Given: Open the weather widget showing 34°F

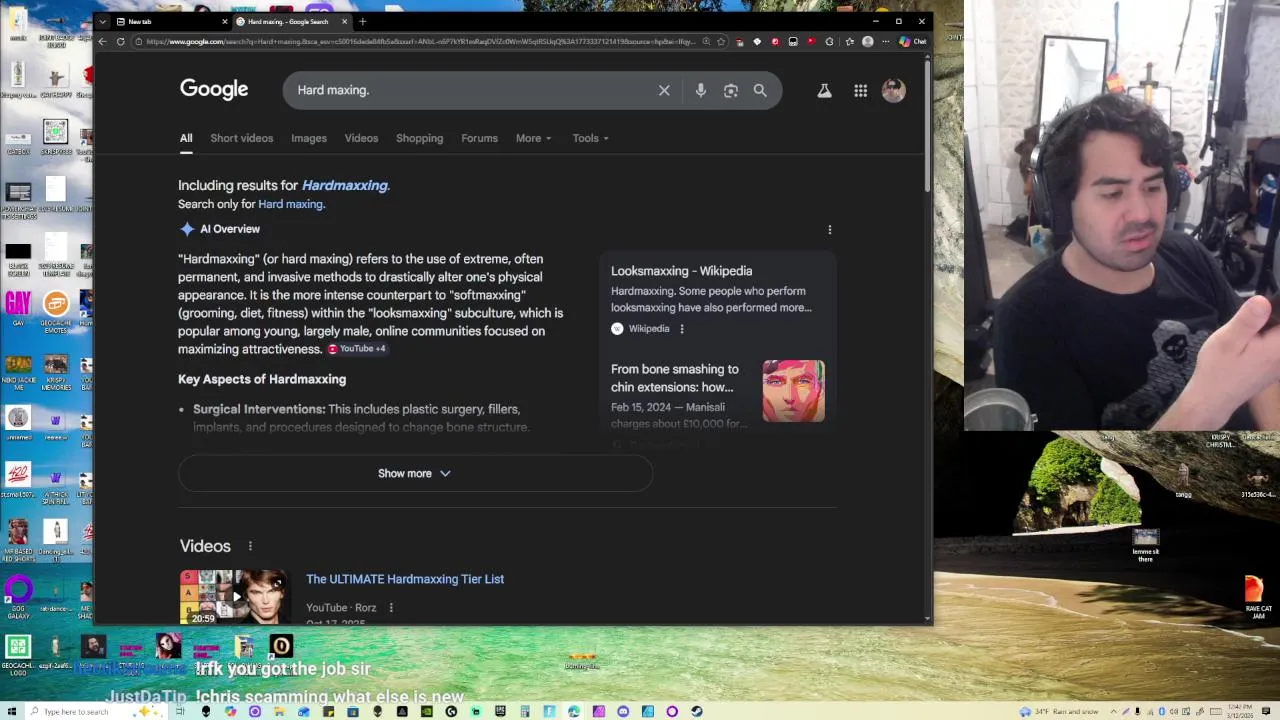Looking at the screenshot, I should pos(1060,711).
